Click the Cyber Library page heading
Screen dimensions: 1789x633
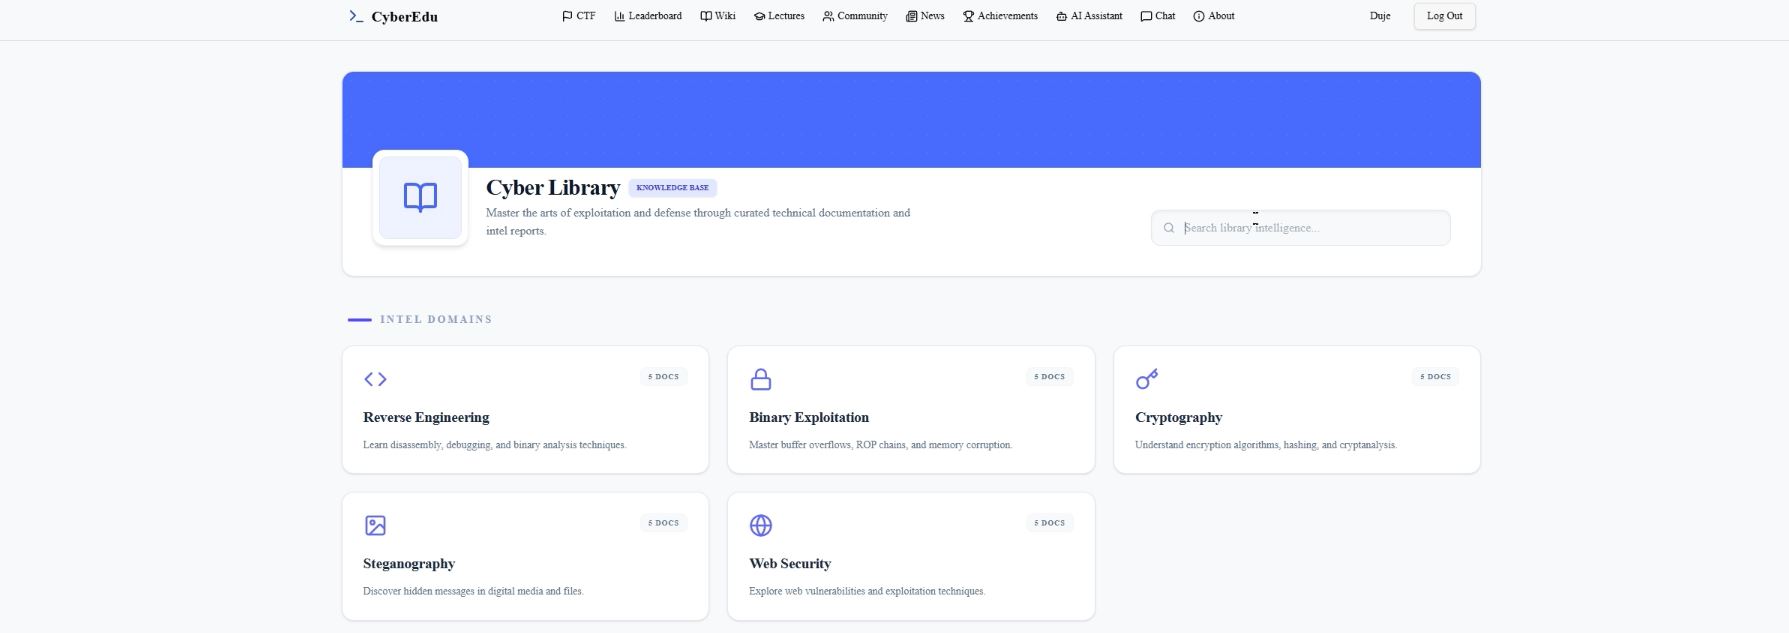tap(553, 188)
